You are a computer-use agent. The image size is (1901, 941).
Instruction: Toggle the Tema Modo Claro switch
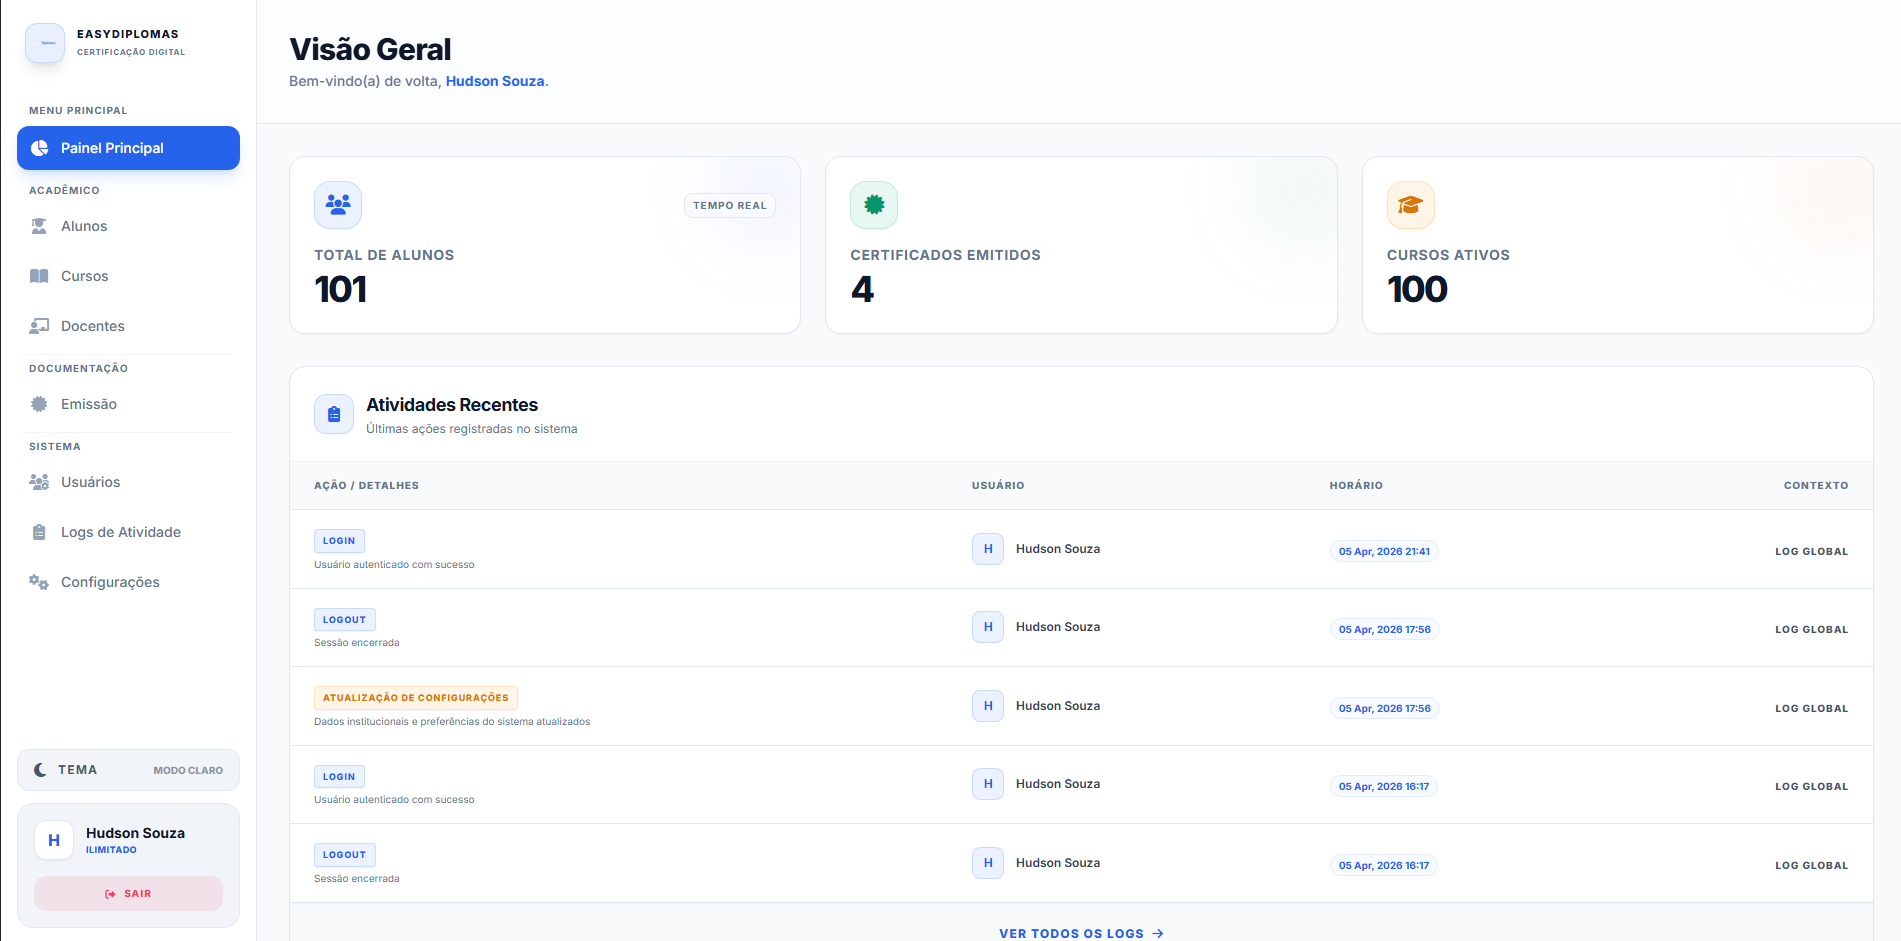click(x=128, y=770)
